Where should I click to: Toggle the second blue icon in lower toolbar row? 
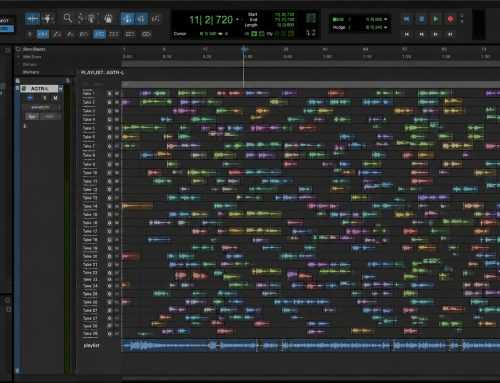99,34
